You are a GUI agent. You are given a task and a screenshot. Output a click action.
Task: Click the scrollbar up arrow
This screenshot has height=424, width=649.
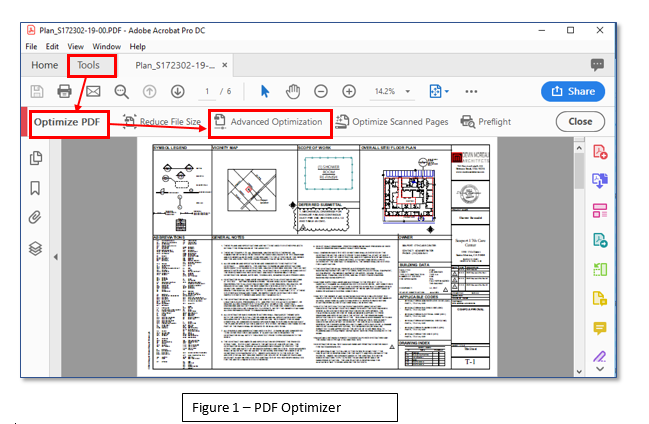[x=579, y=148]
